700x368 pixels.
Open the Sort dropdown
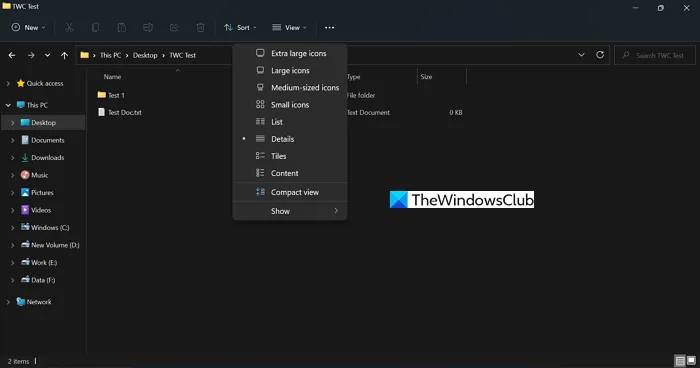click(x=240, y=28)
